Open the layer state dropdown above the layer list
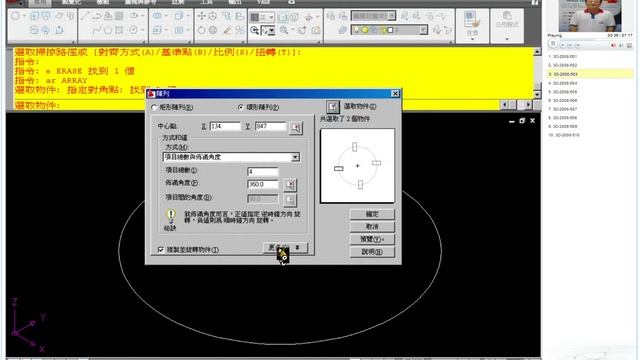The image size is (640, 360). (x=373, y=16)
